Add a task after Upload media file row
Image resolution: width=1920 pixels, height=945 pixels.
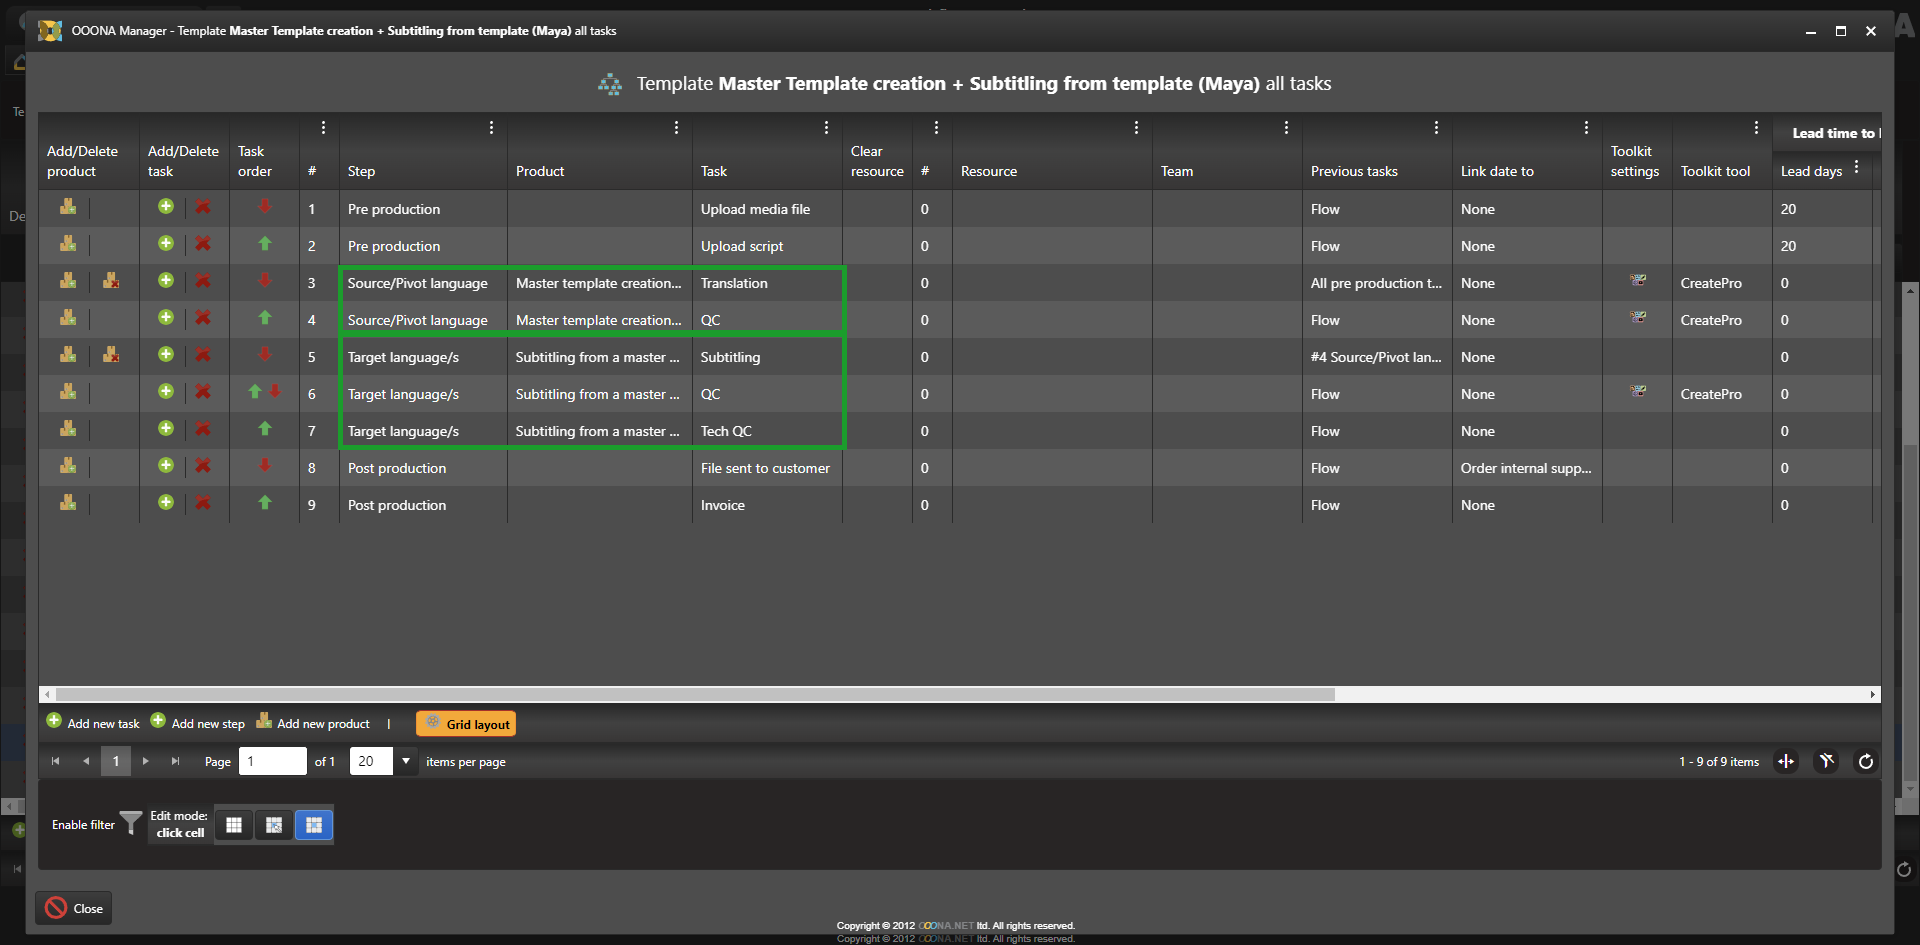pos(166,207)
